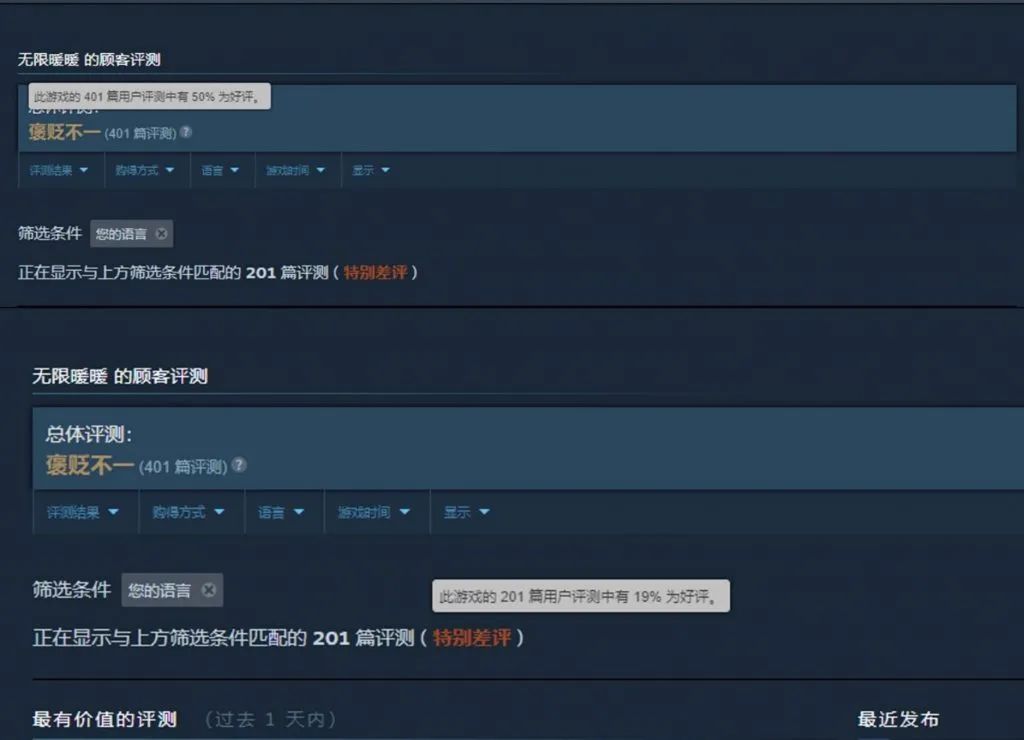Click lower 褒贬不一 rating summary
Image resolution: width=1024 pixels, height=740 pixels.
coord(89,466)
